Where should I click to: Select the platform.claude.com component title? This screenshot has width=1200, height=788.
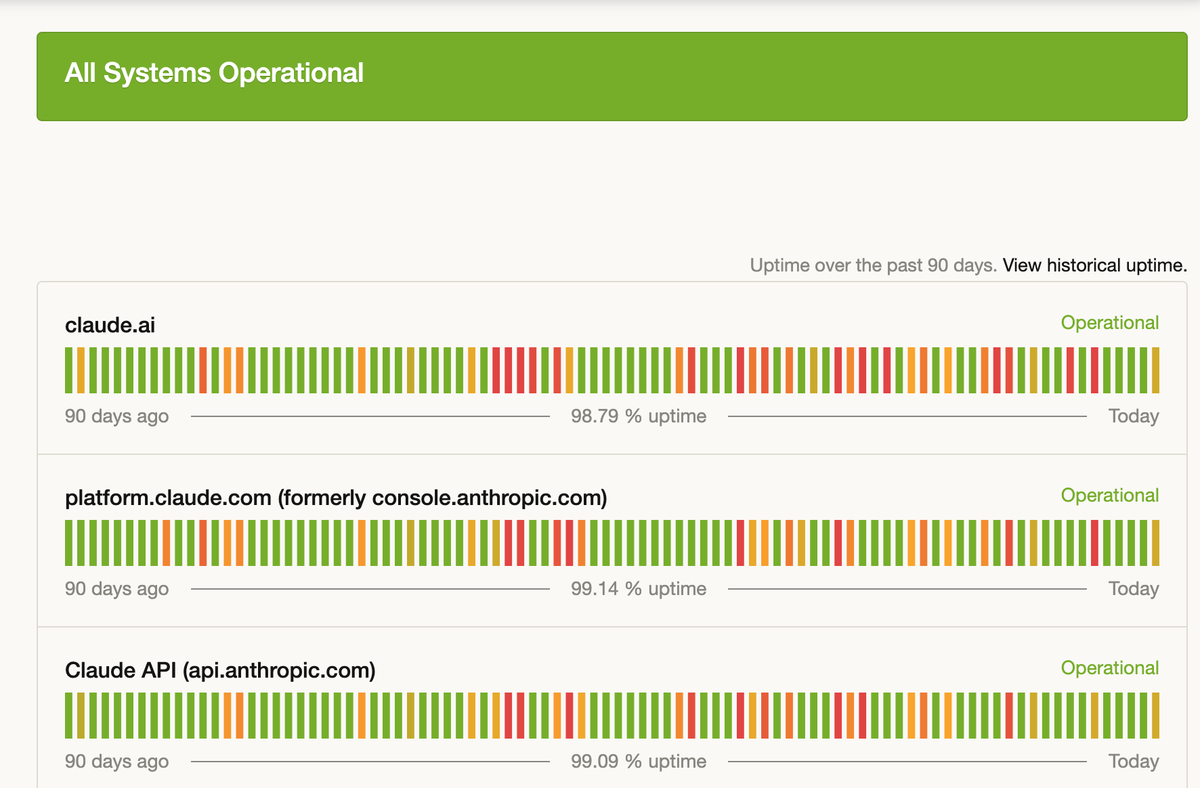[x=335, y=498]
